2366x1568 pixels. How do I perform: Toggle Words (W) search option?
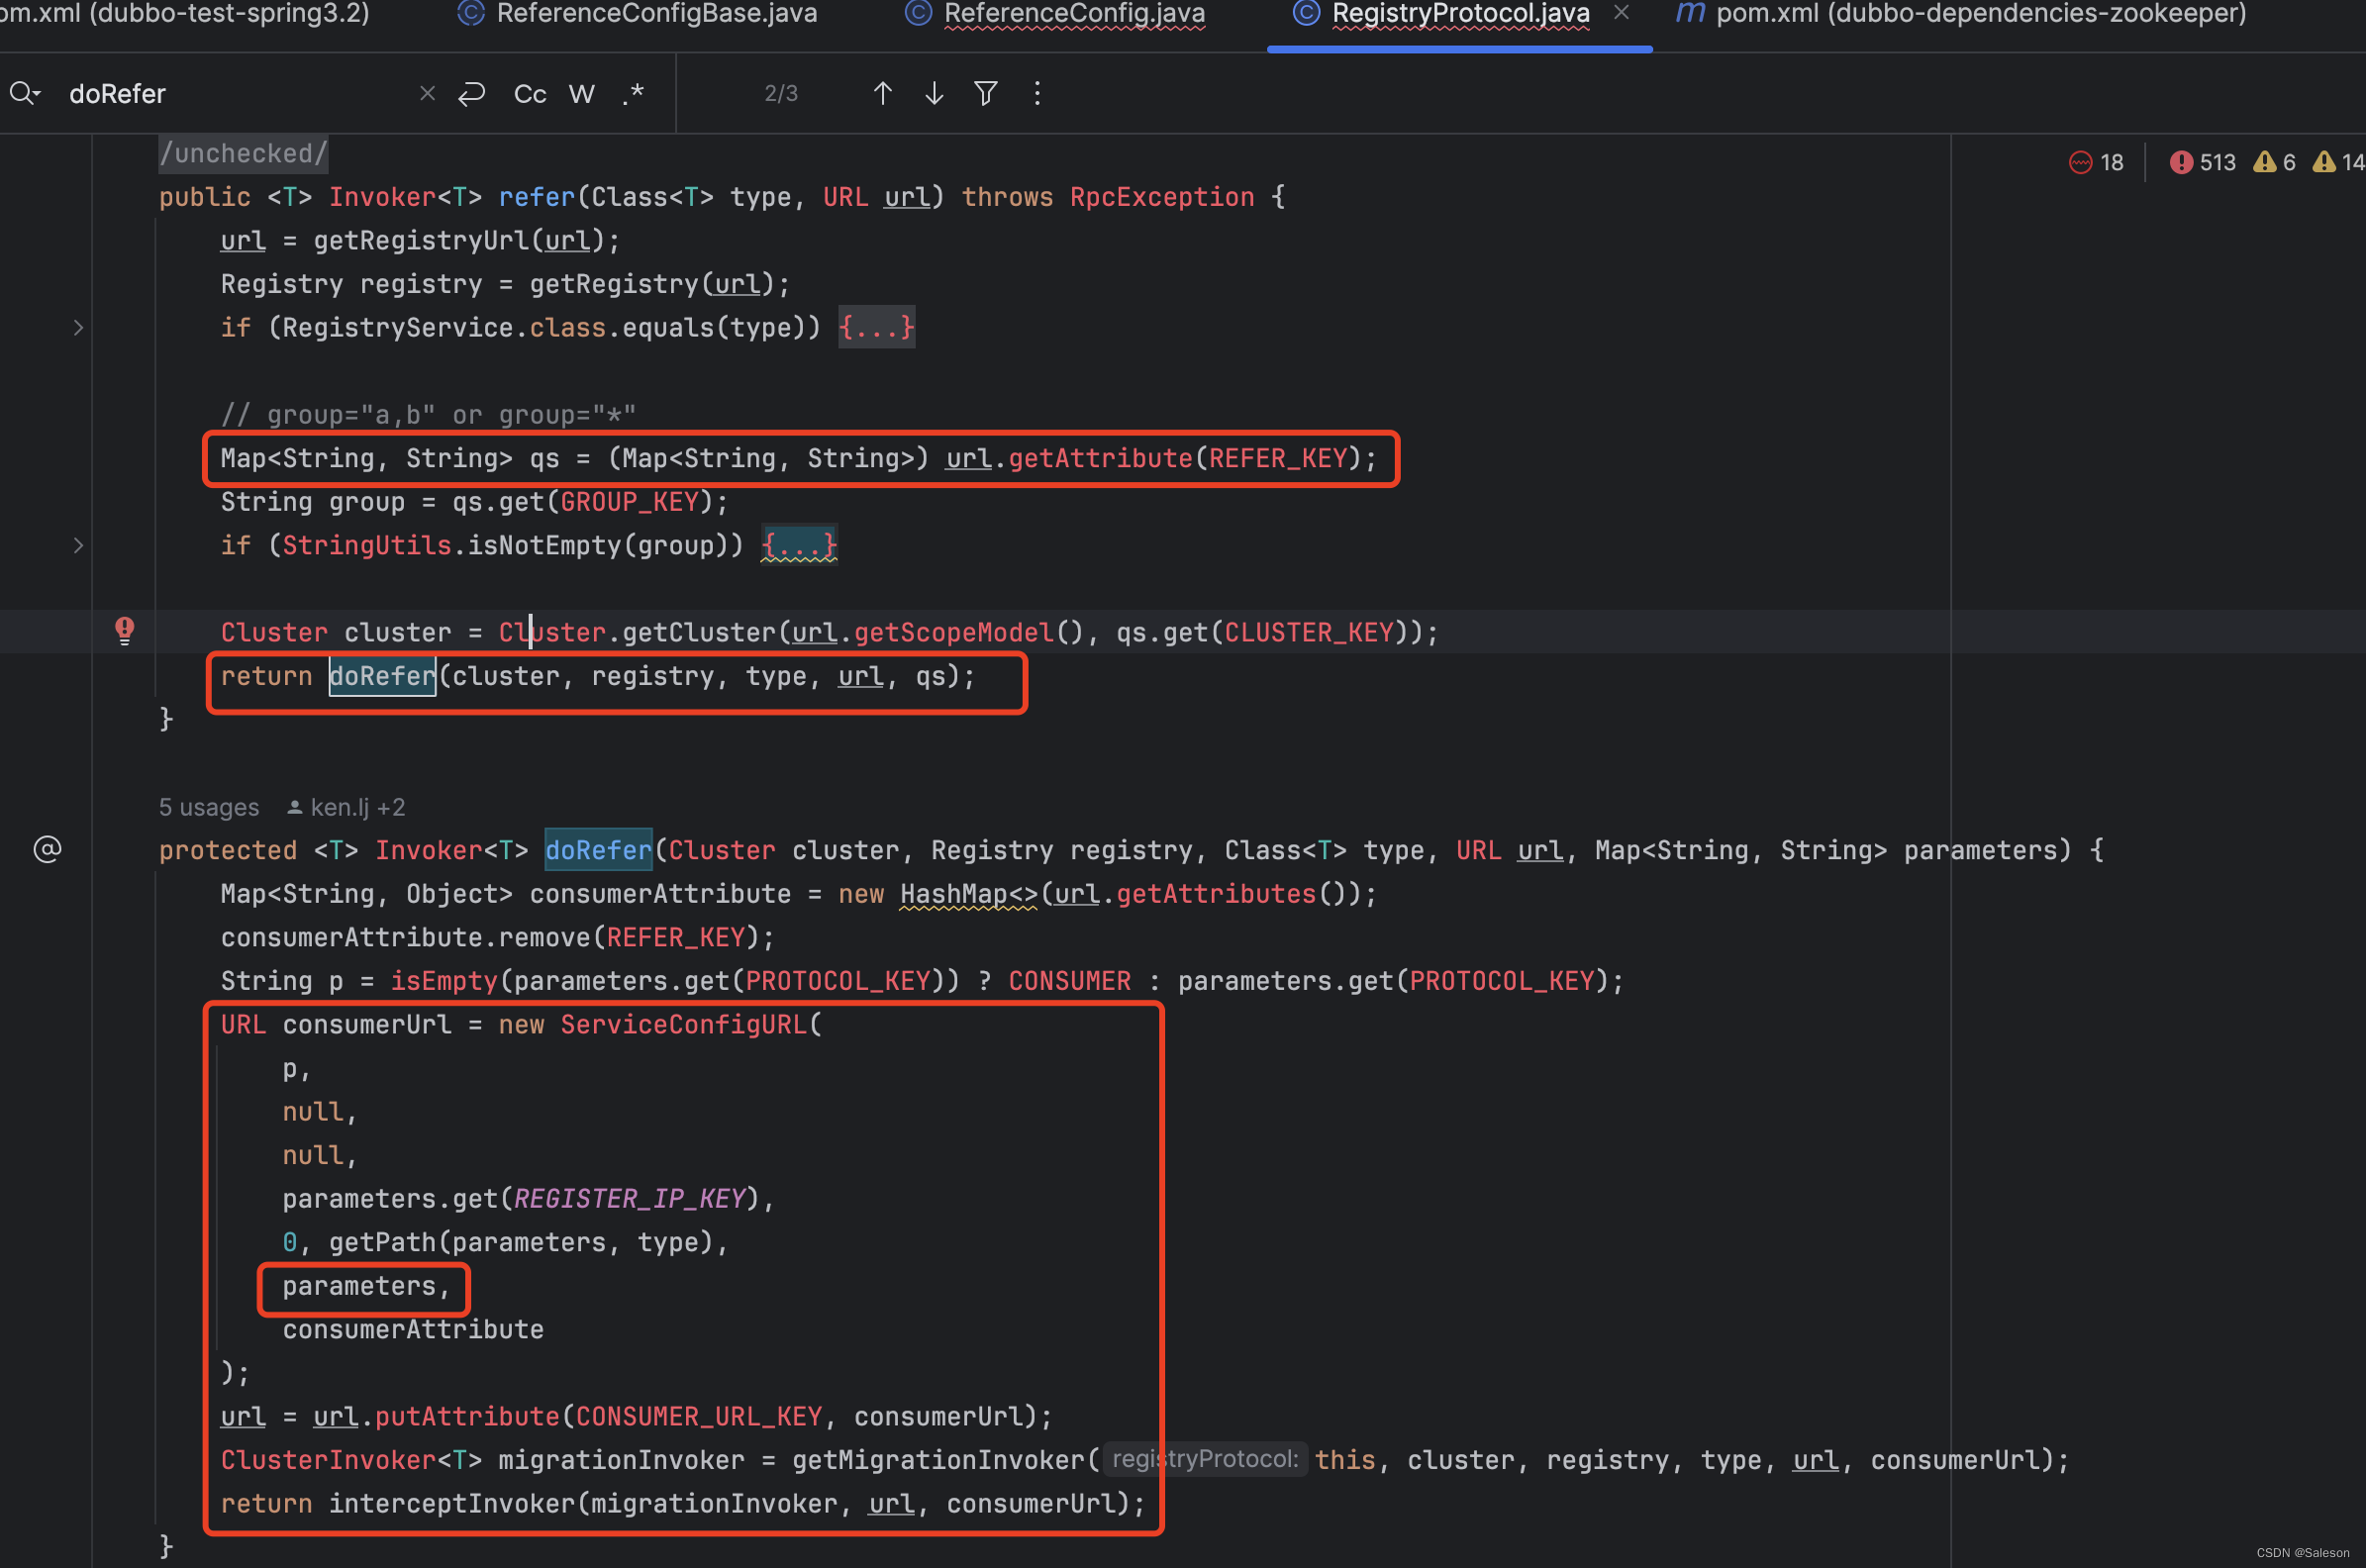coord(582,94)
